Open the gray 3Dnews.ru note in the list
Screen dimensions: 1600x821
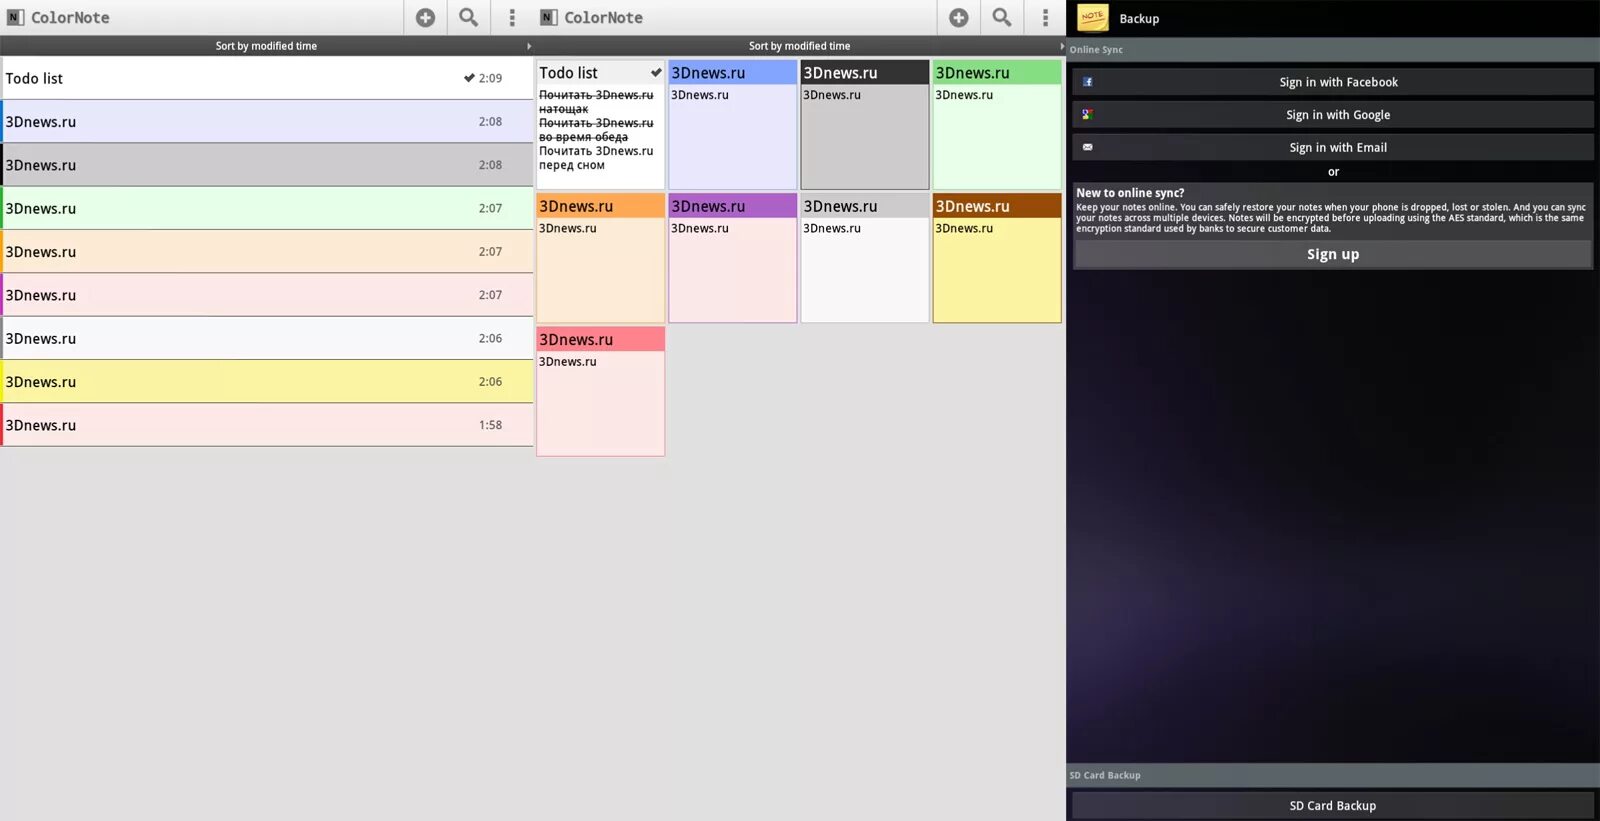[266, 165]
